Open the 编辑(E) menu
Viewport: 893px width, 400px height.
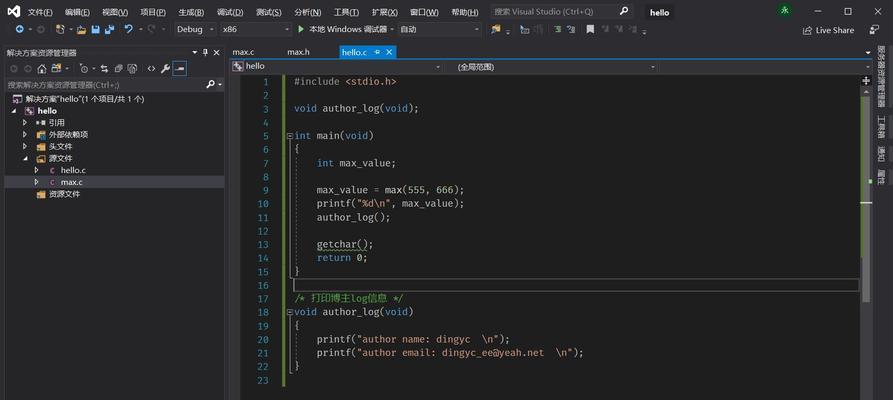pyautogui.click(x=77, y=12)
